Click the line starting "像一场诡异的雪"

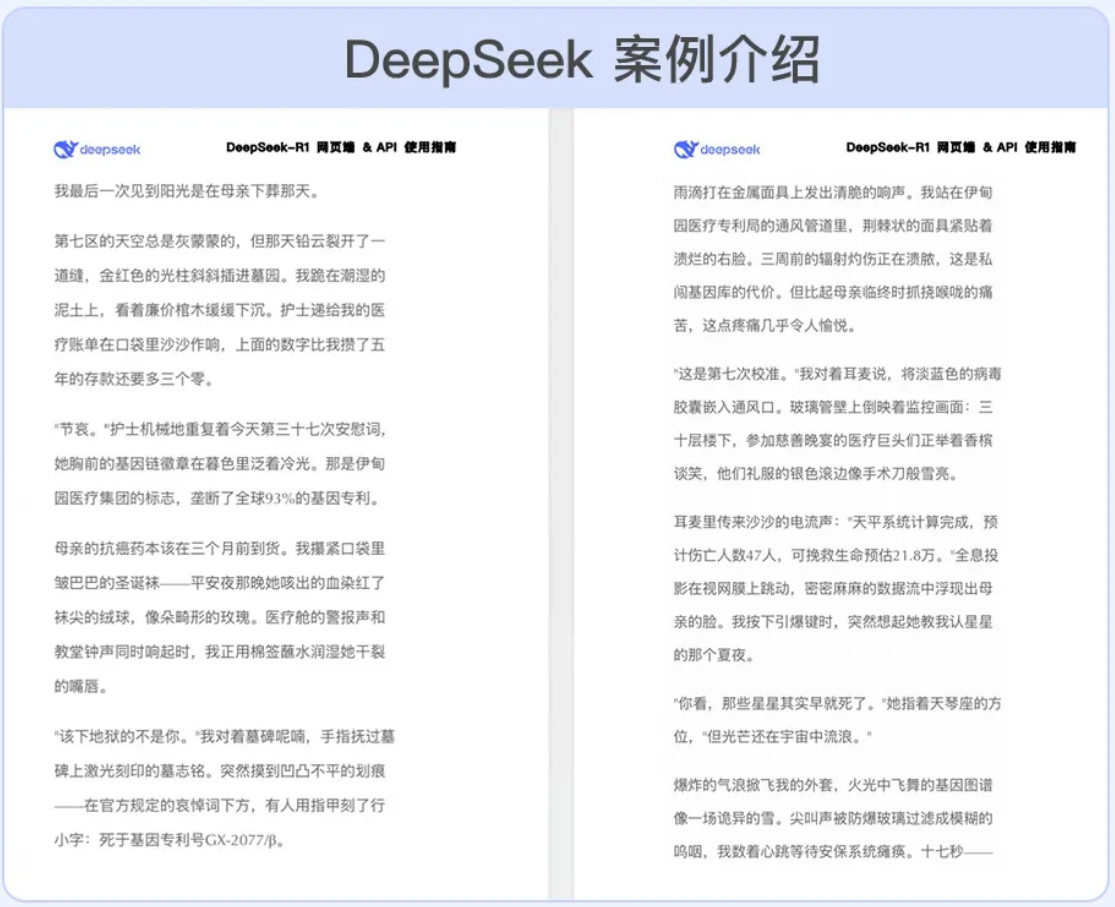click(x=833, y=819)
